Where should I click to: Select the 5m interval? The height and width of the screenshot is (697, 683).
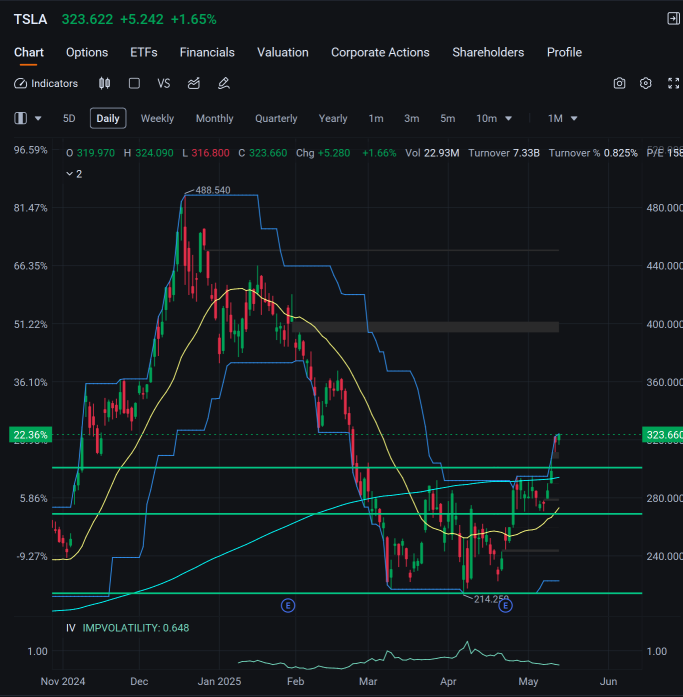click(447, 118)
